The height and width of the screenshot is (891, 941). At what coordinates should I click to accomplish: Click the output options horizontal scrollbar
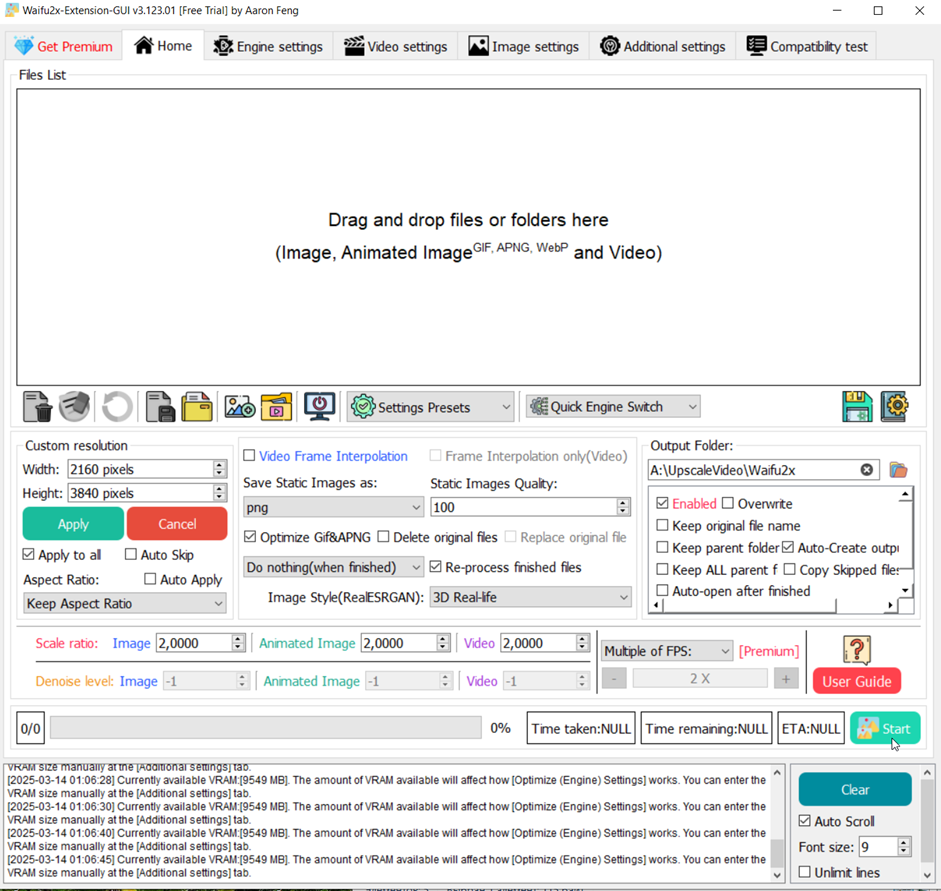click(774, 605)
